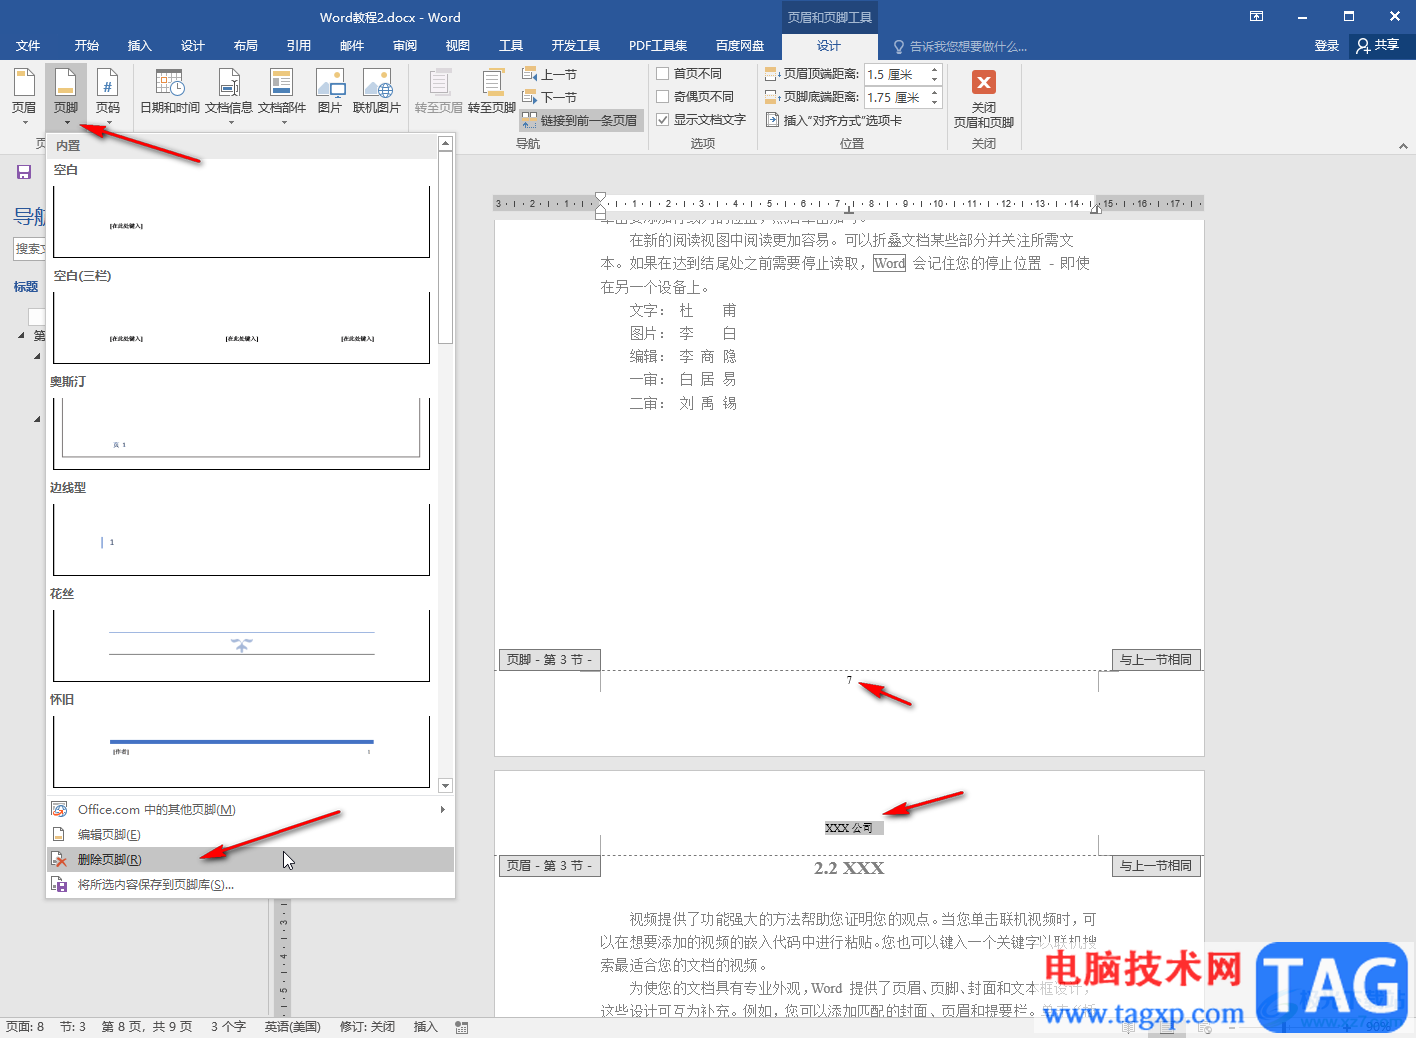Increase 页眉顶端距离 header distance spinner up
This screenshot has width=1416, height=1038.
[935, 70]
